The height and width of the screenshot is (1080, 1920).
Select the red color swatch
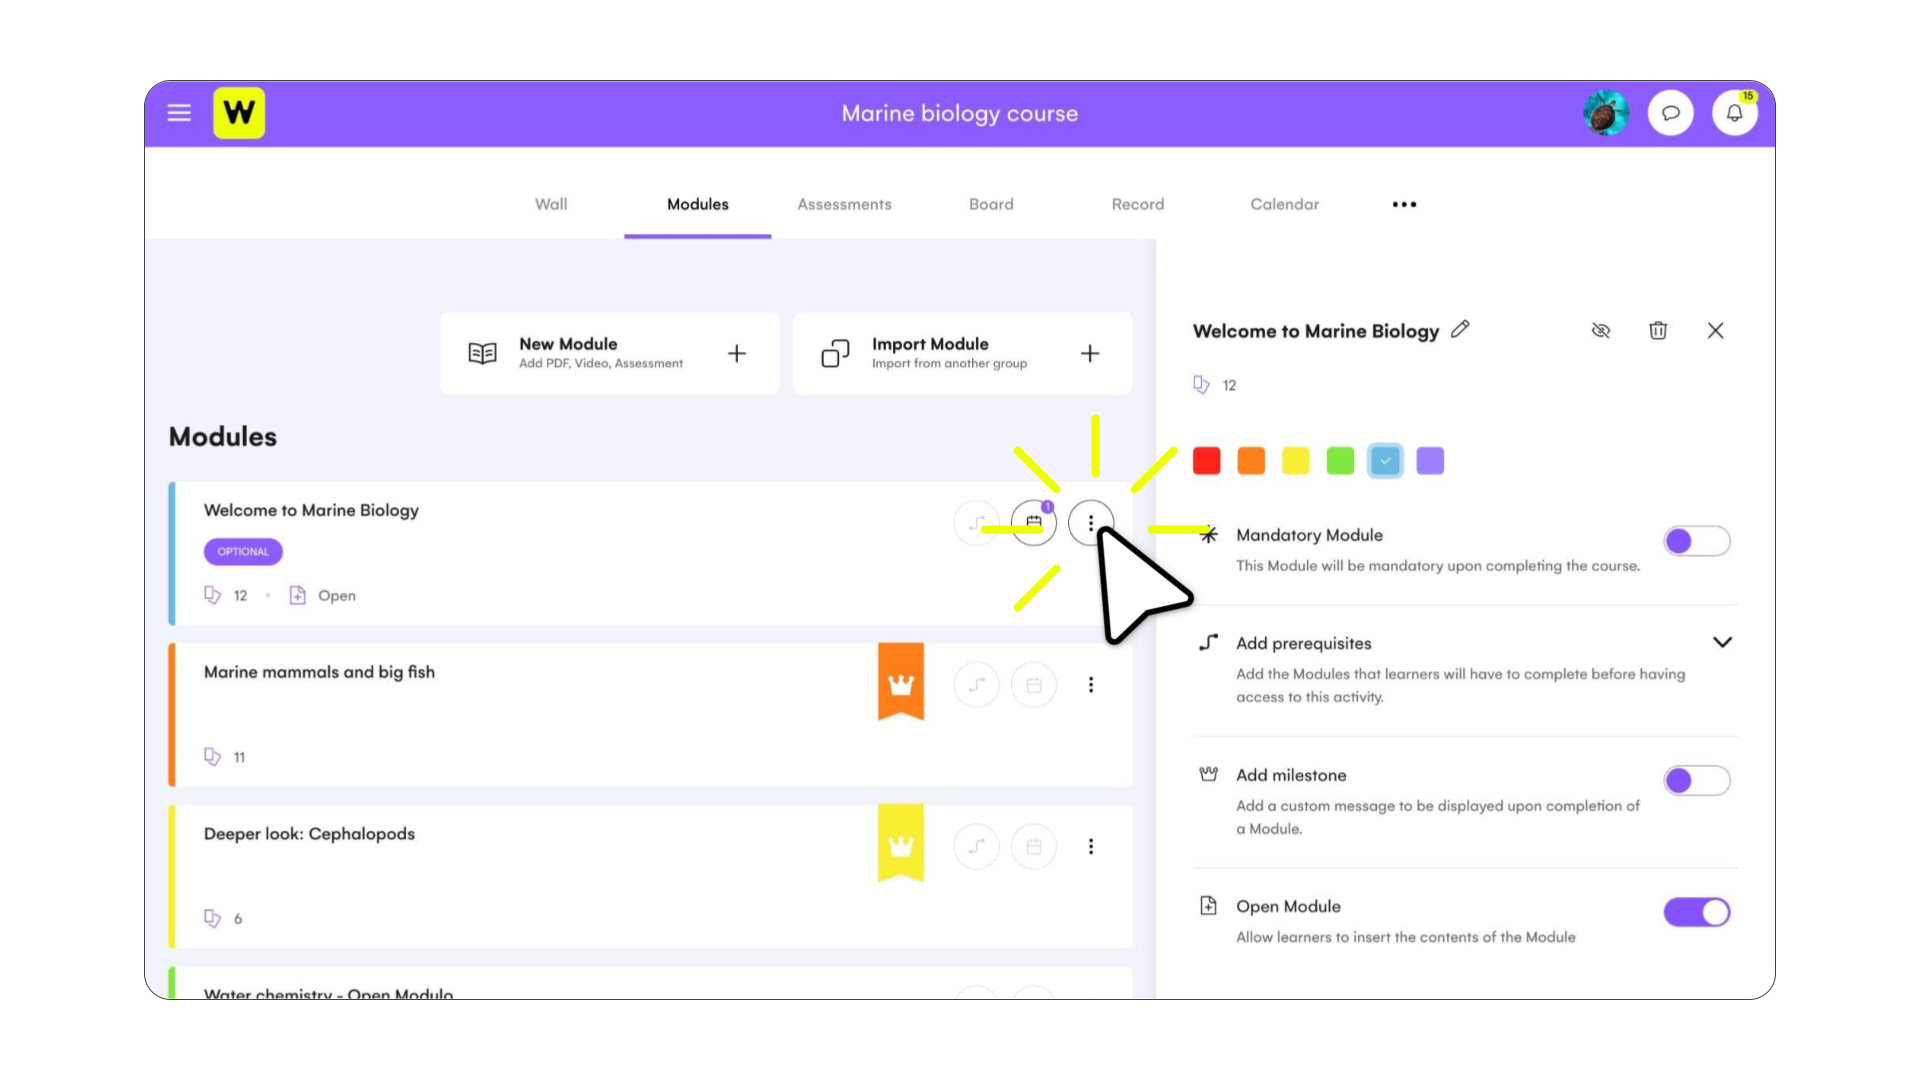[1206, 461]
